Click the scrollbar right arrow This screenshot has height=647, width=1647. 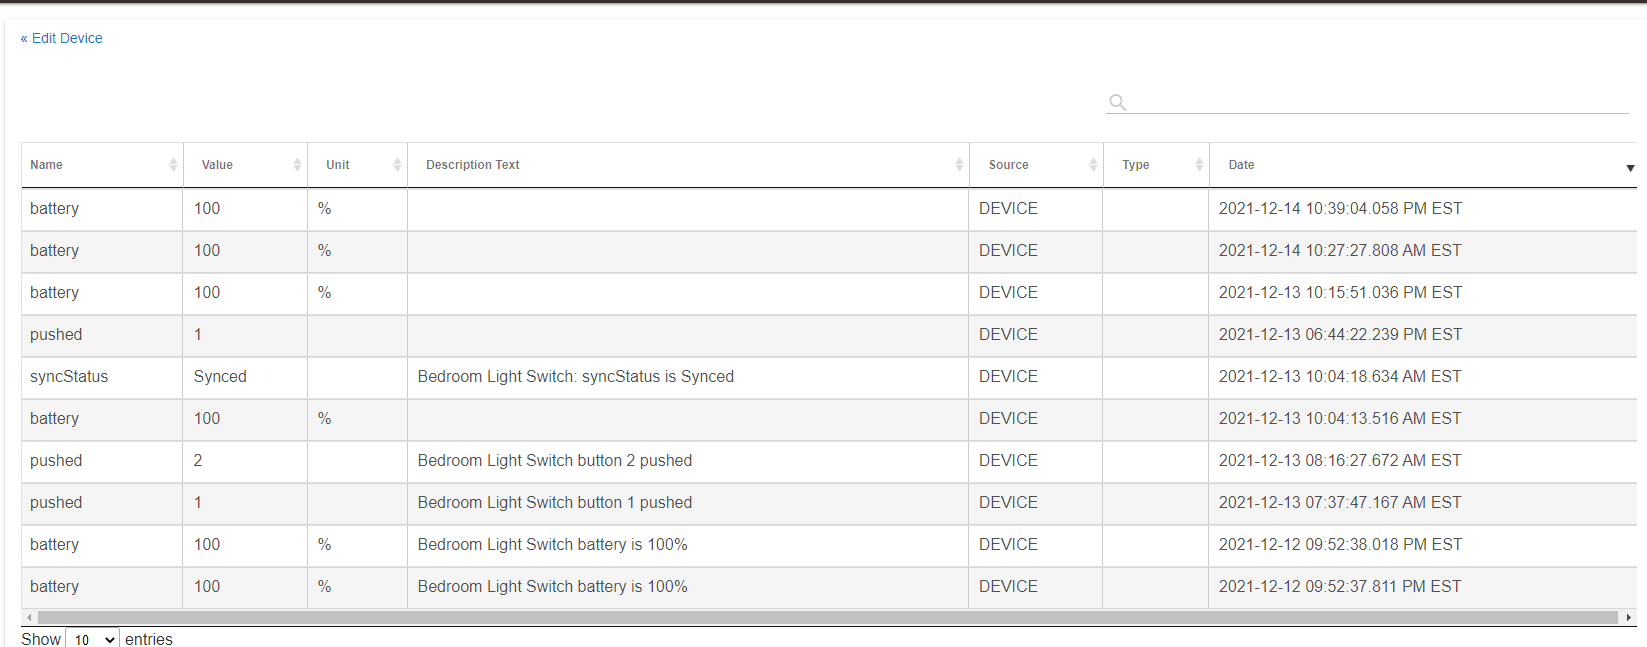pos(1628,617)
